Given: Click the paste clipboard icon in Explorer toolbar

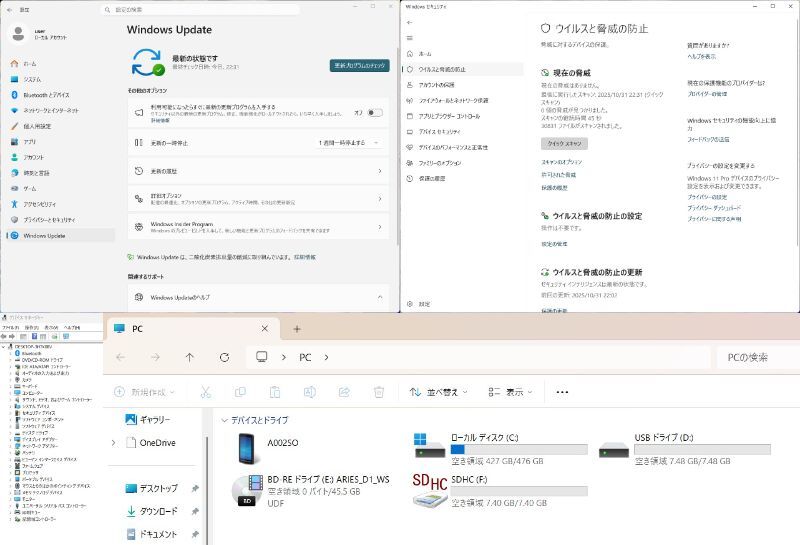Looking at the screenshot, I should click(274, 392).
